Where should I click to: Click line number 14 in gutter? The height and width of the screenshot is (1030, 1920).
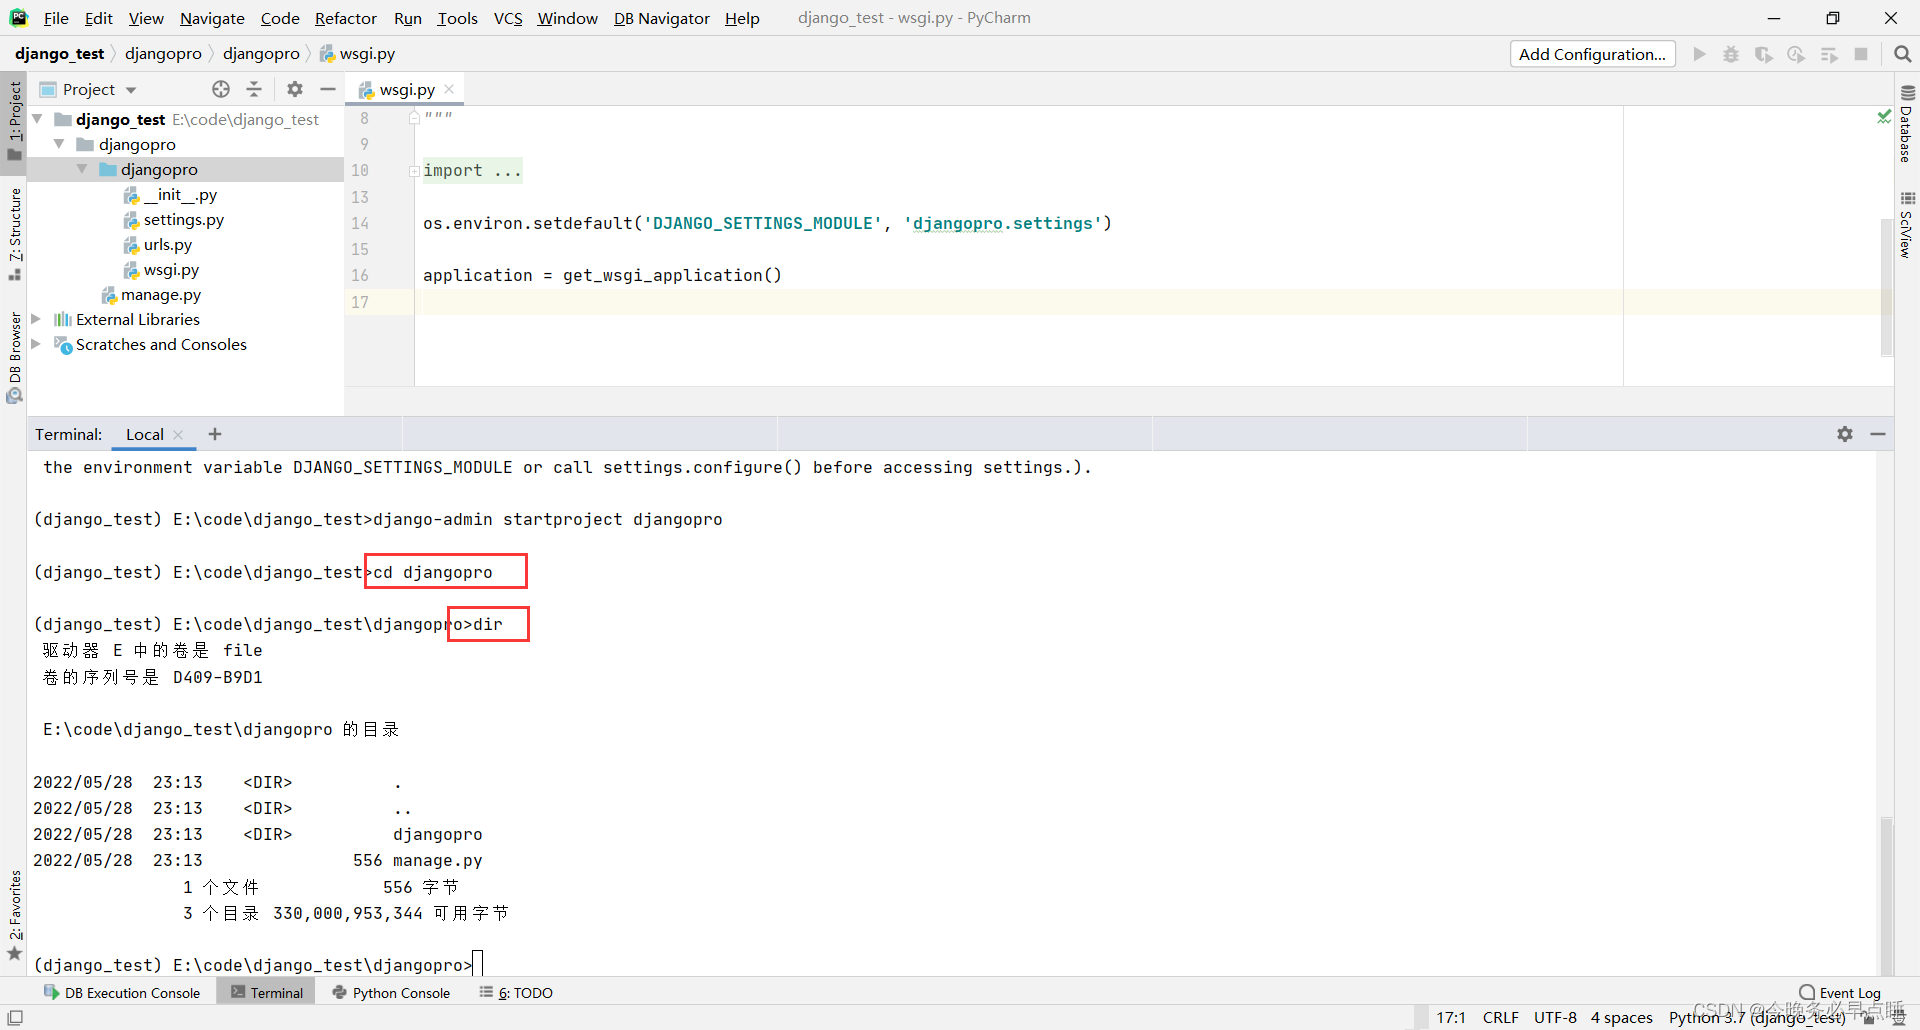point(360,223)
